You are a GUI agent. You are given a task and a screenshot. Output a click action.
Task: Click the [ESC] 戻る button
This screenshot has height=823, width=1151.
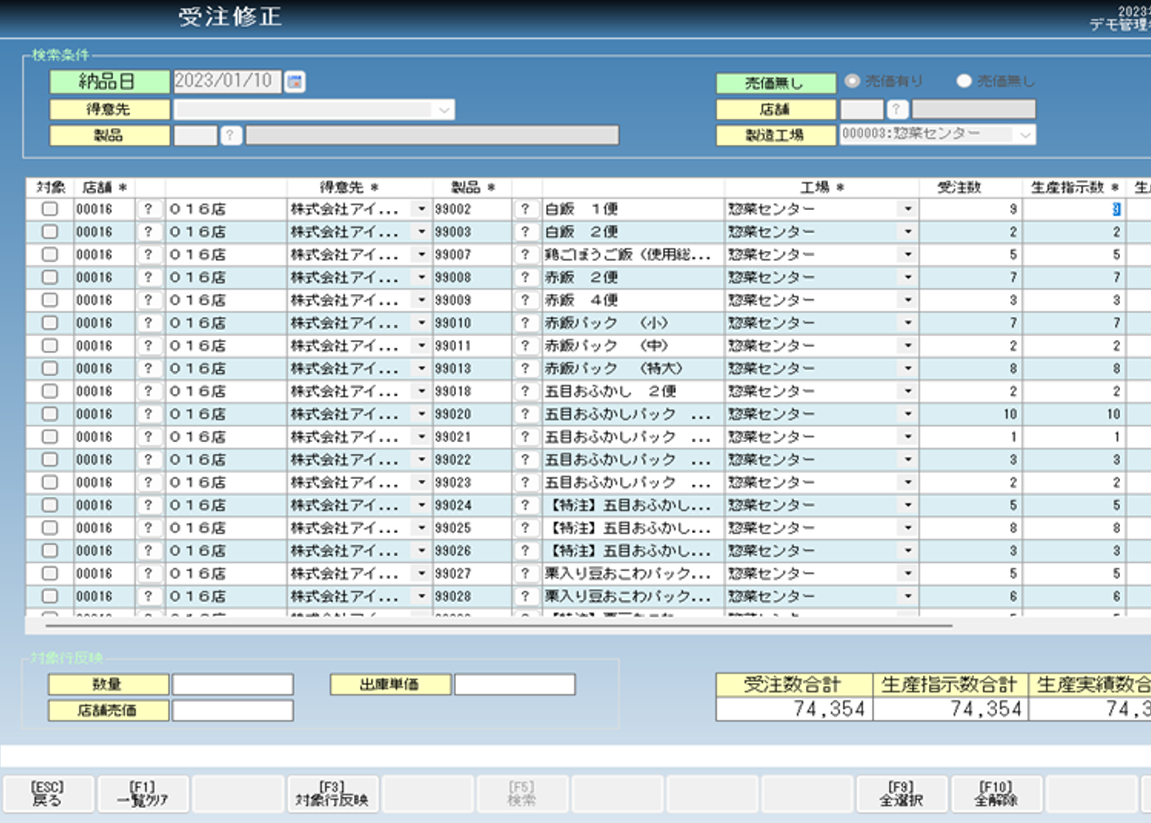click(48, 794)
